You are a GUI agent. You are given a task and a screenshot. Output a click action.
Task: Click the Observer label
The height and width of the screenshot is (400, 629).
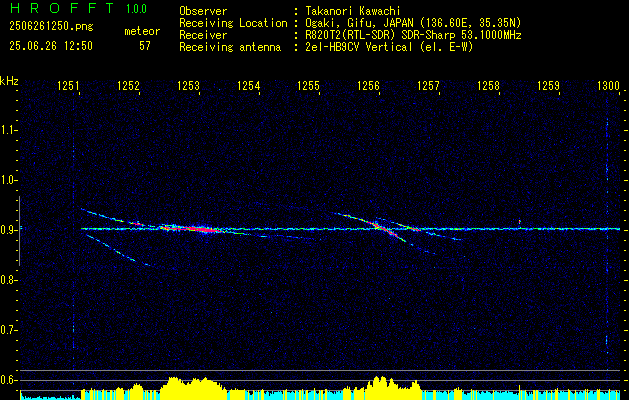203,11
